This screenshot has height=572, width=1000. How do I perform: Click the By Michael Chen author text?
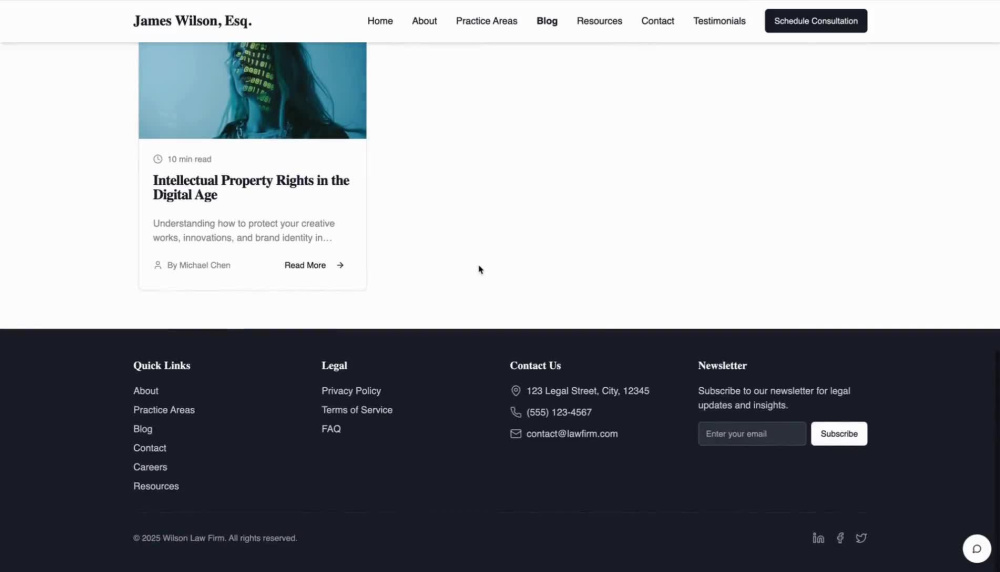pos(198,265)
